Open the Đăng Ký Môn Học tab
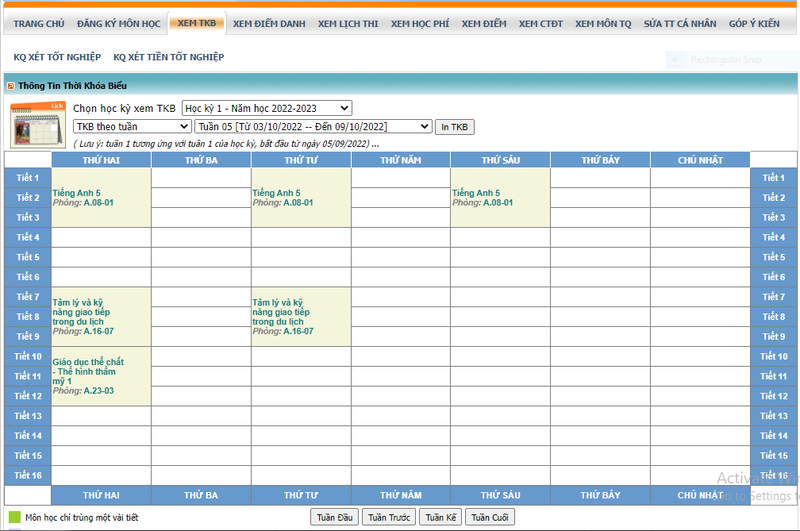This screenshot has width=800, height=531. pos(118,23)
